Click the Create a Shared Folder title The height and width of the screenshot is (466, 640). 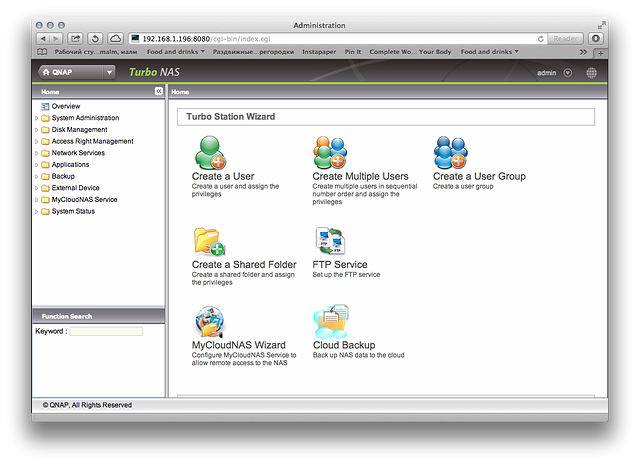pyautogui.click(x=244, y=264)
